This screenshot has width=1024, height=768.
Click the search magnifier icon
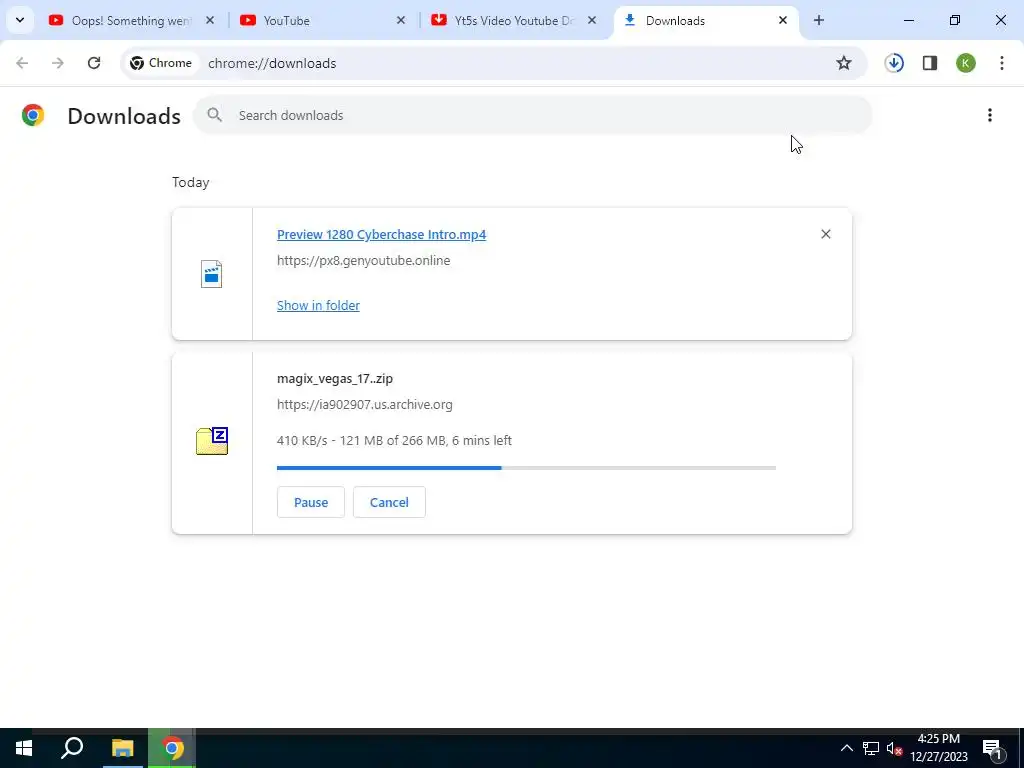tap(214, 115)
